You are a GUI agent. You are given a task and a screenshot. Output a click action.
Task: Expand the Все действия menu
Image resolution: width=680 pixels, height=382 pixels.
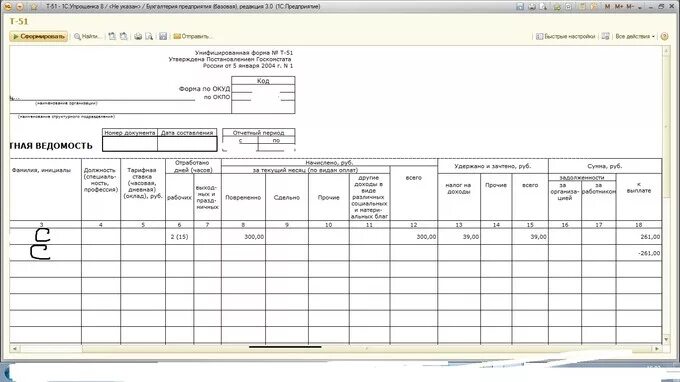coord(635,36)
